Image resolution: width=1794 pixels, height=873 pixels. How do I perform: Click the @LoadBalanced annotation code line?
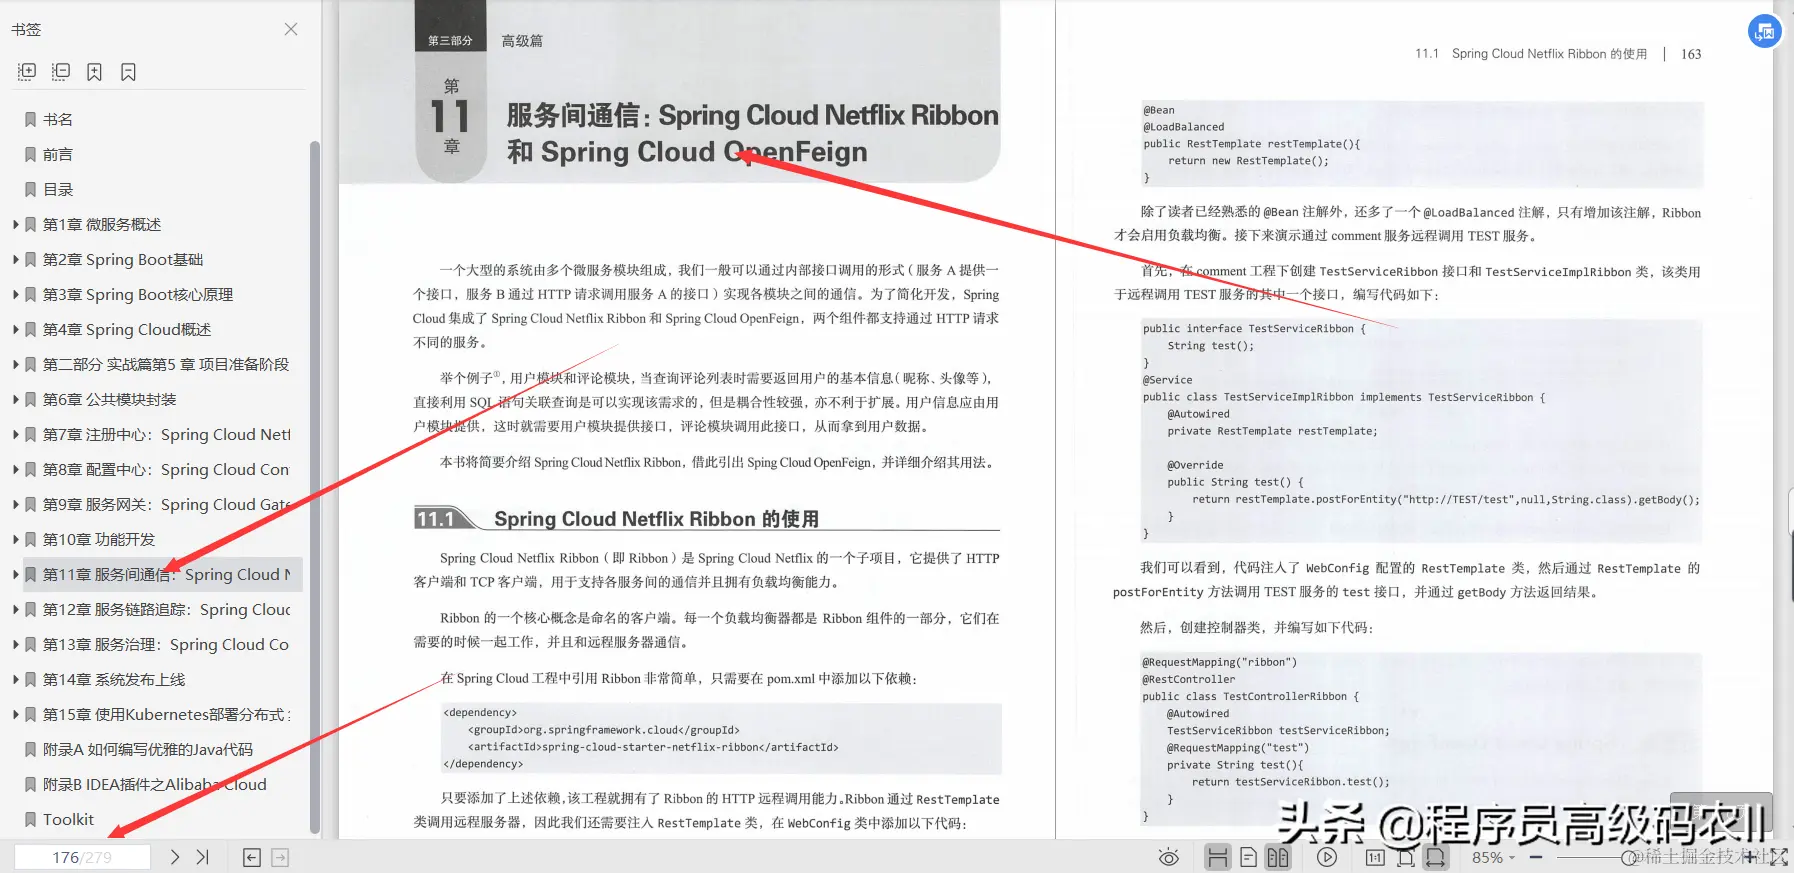tap(1184, 127)
